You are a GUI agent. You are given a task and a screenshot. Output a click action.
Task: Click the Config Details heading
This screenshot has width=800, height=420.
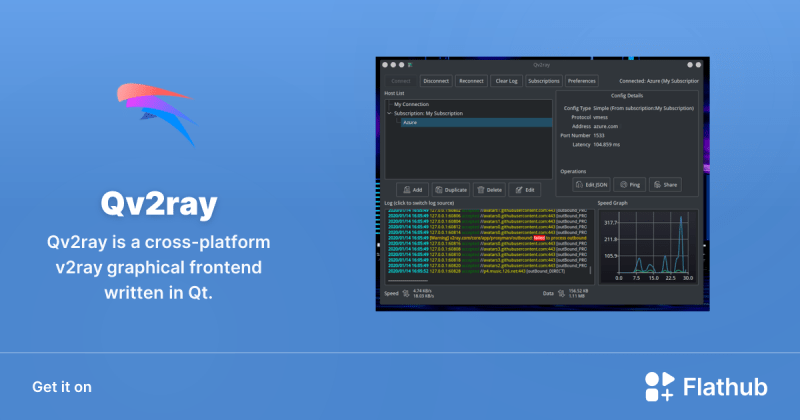click(627, 95)
